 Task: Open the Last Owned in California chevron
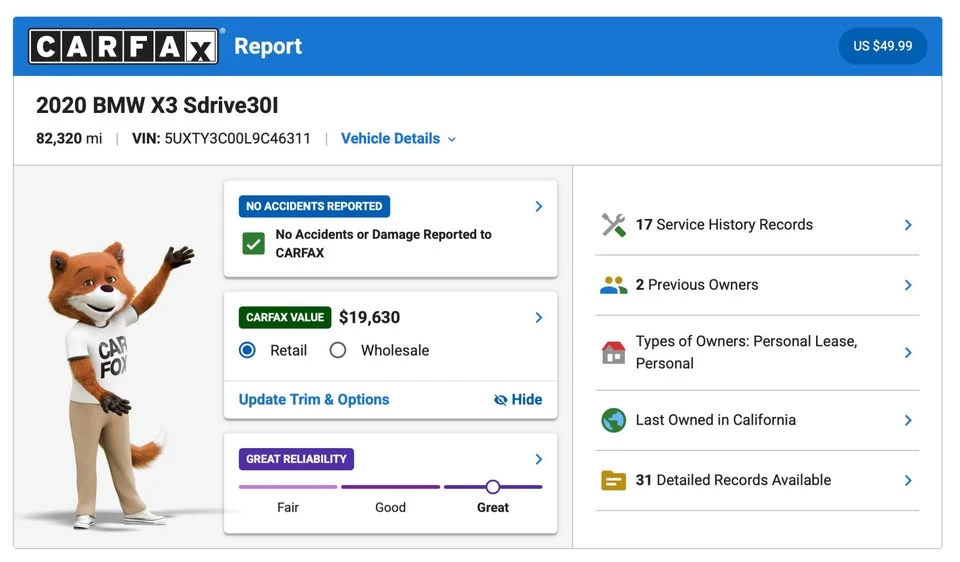click(x=908, y=421)
